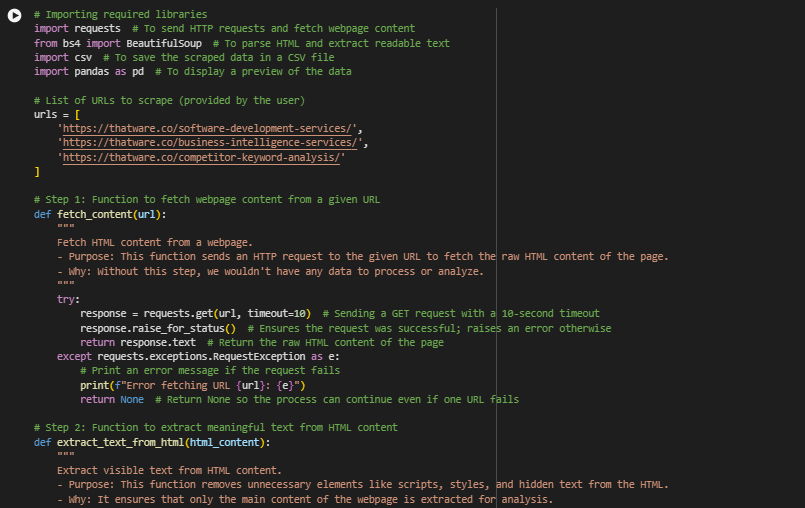
Task: Click '# Print an error message' comment
Action: coord(210,370)
